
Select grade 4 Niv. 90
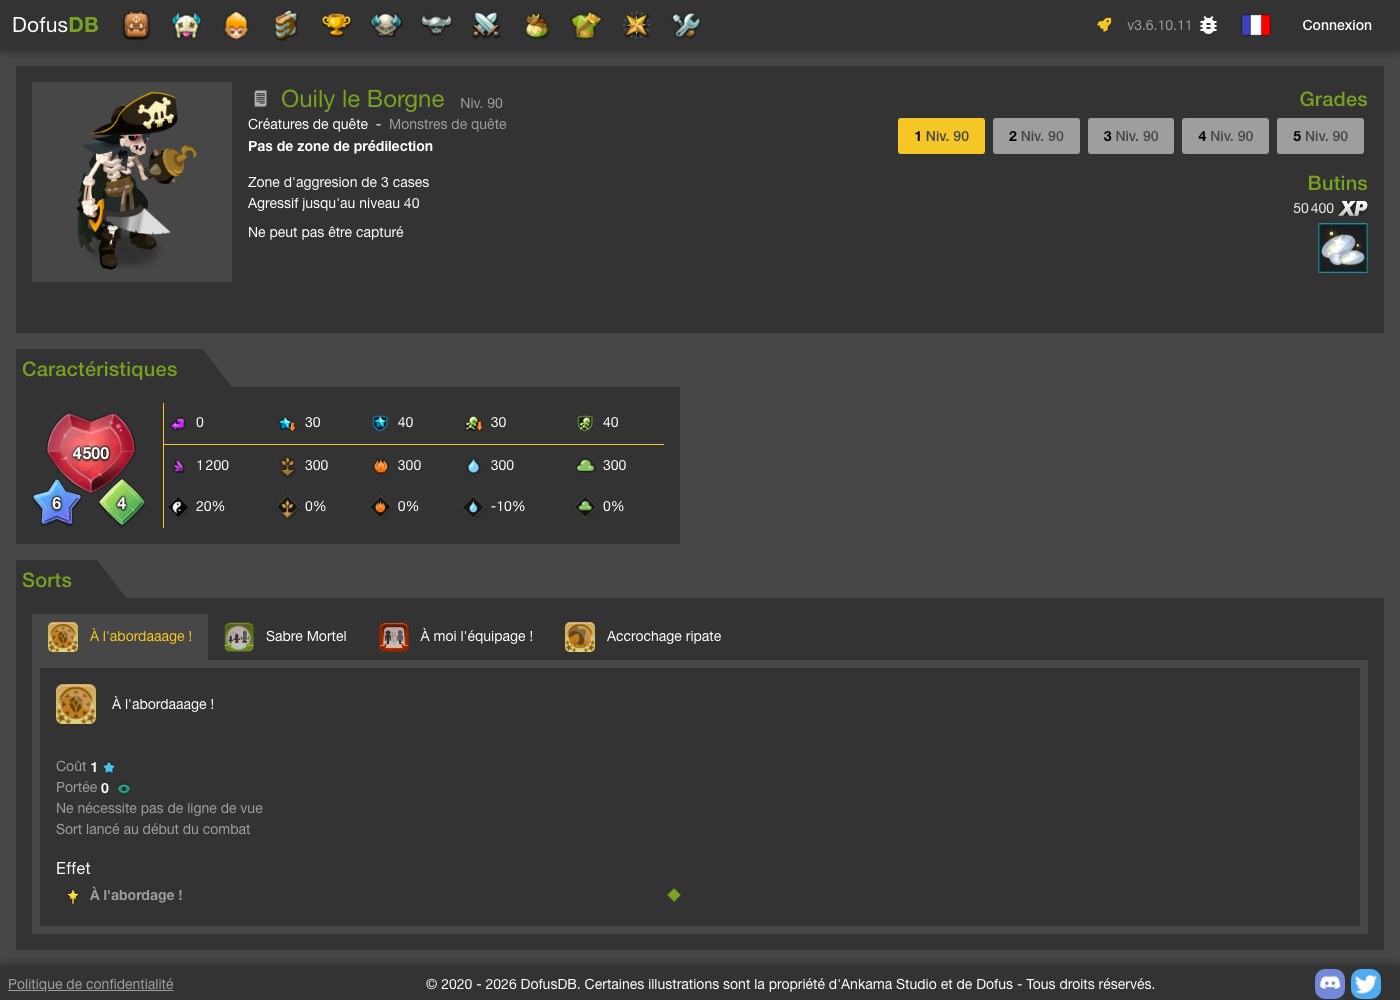[x=1226, y=136]
